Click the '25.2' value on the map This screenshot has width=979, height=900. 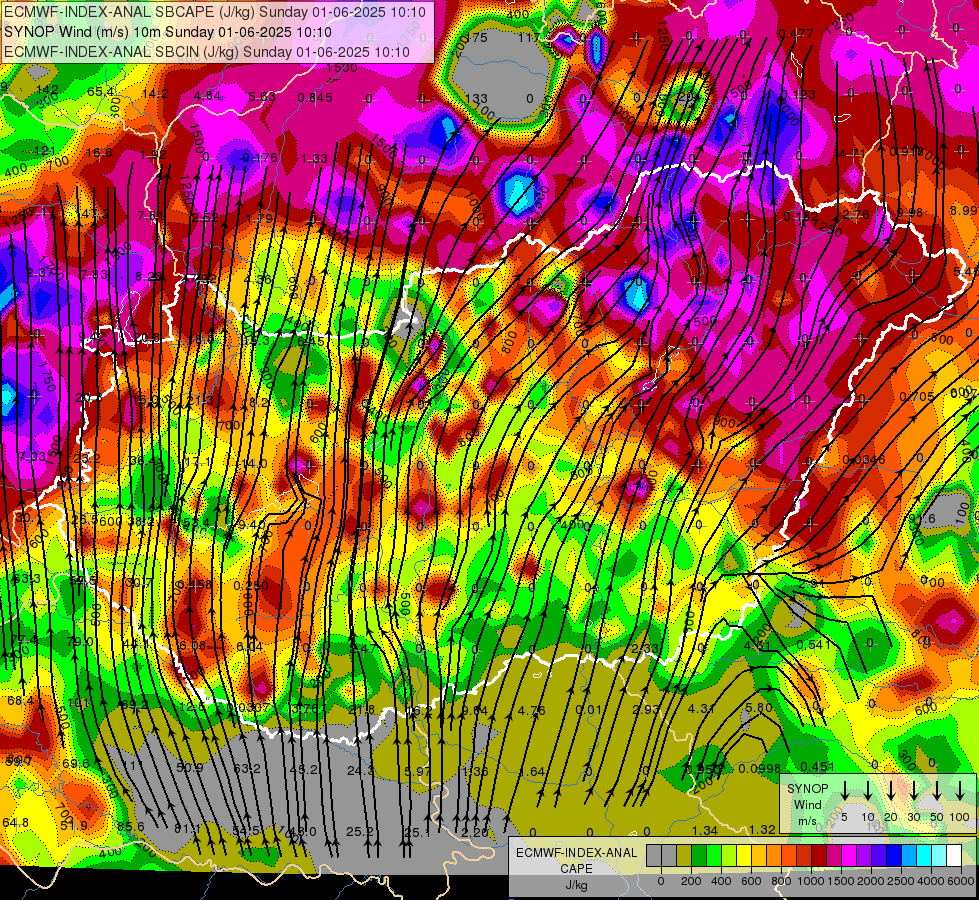point(360,831)
